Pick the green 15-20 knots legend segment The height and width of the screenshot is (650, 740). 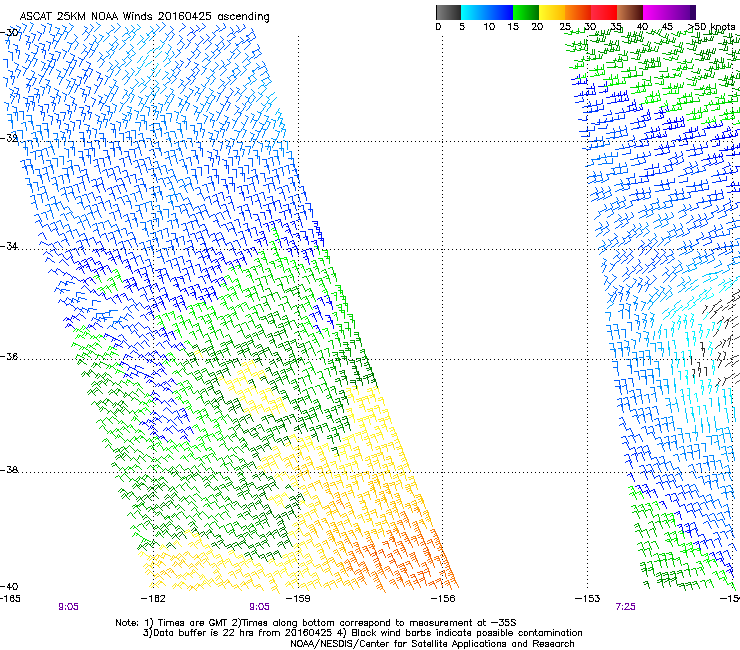click(x=525, y=12)
